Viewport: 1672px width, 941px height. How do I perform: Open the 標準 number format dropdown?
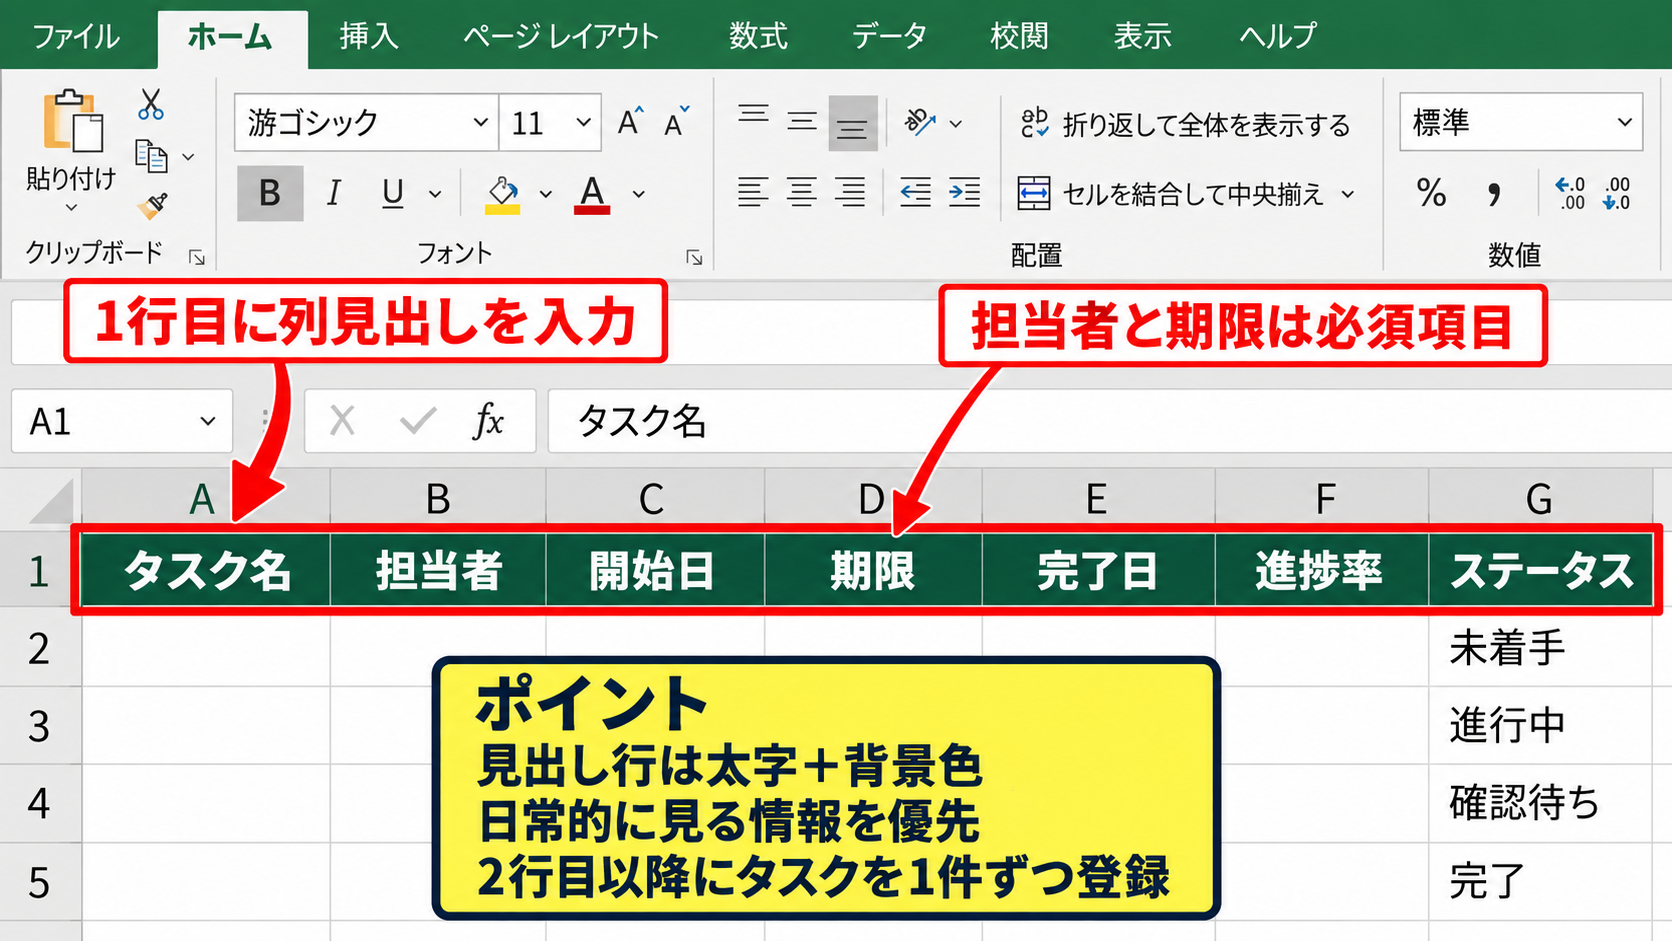click(x=1625, y=122)
